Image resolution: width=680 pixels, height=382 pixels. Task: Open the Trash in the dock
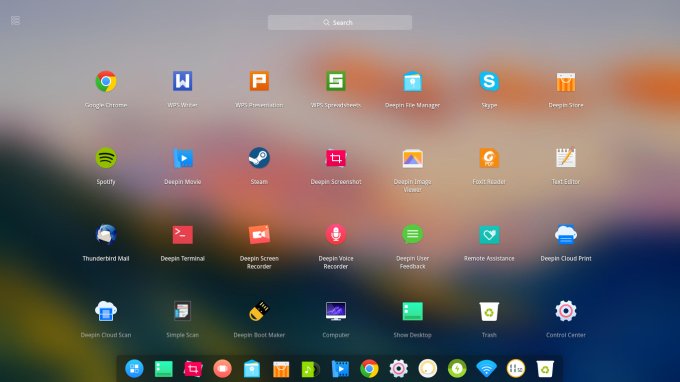click(x=545, y=369)
